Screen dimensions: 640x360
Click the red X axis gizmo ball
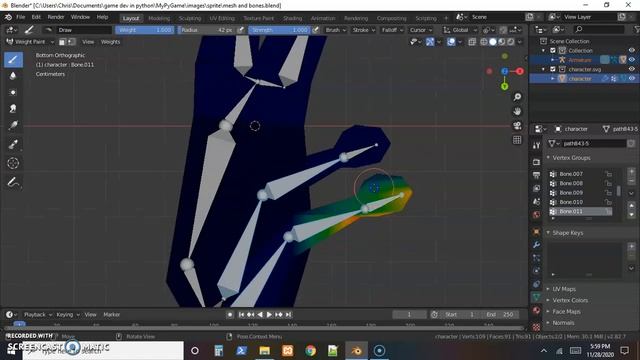[x=520, y=71]
